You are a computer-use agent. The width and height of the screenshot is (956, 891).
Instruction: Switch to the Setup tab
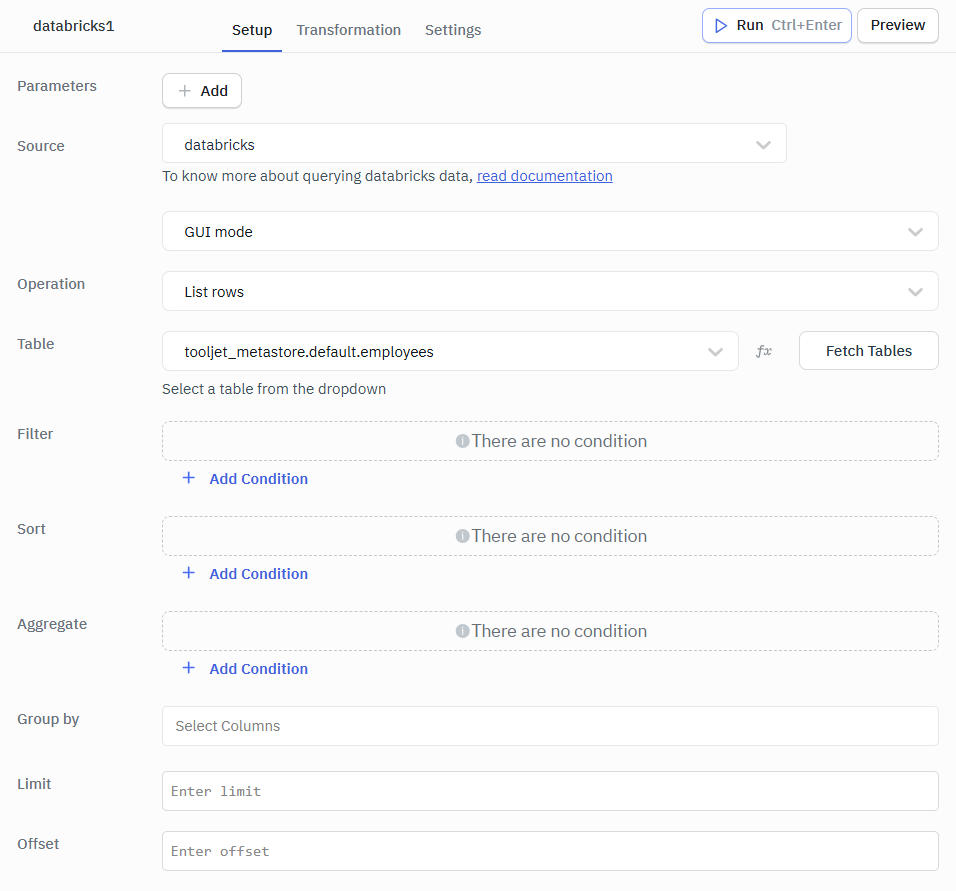click(252, 30)
